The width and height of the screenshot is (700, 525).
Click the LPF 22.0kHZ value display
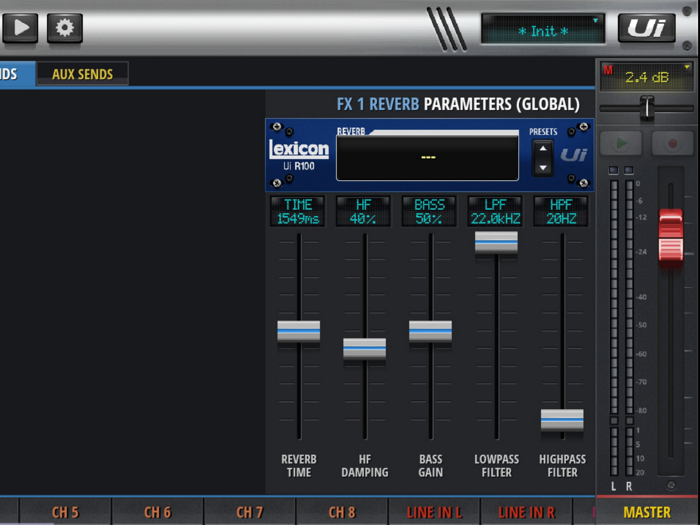tap(495, 211)
